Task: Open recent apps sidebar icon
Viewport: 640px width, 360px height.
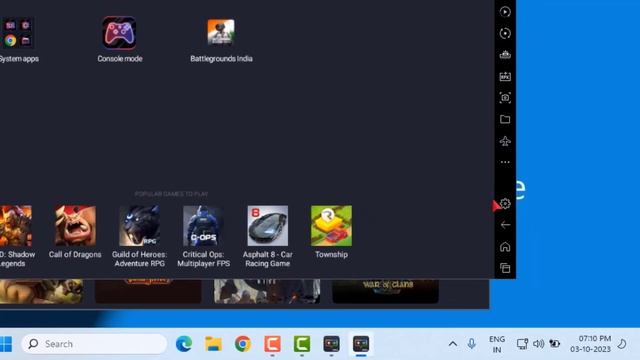Action: [x=505, y=268]
